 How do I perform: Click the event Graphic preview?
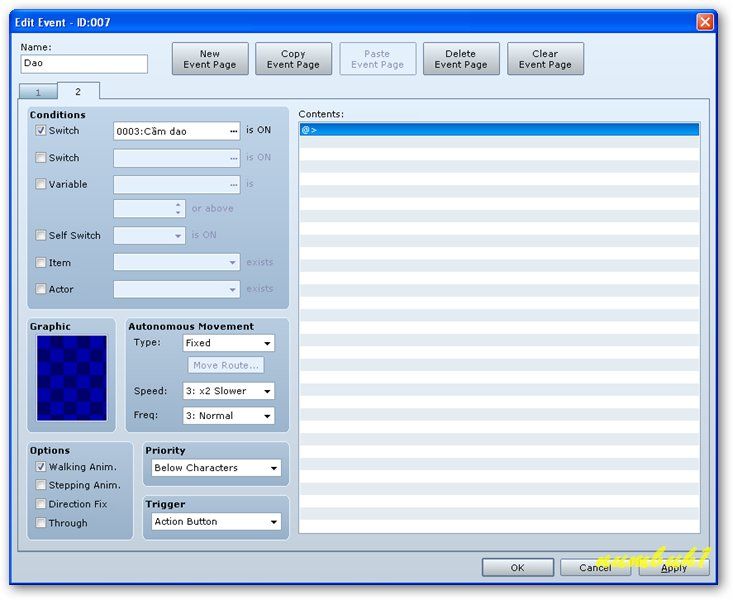point(72,378)
